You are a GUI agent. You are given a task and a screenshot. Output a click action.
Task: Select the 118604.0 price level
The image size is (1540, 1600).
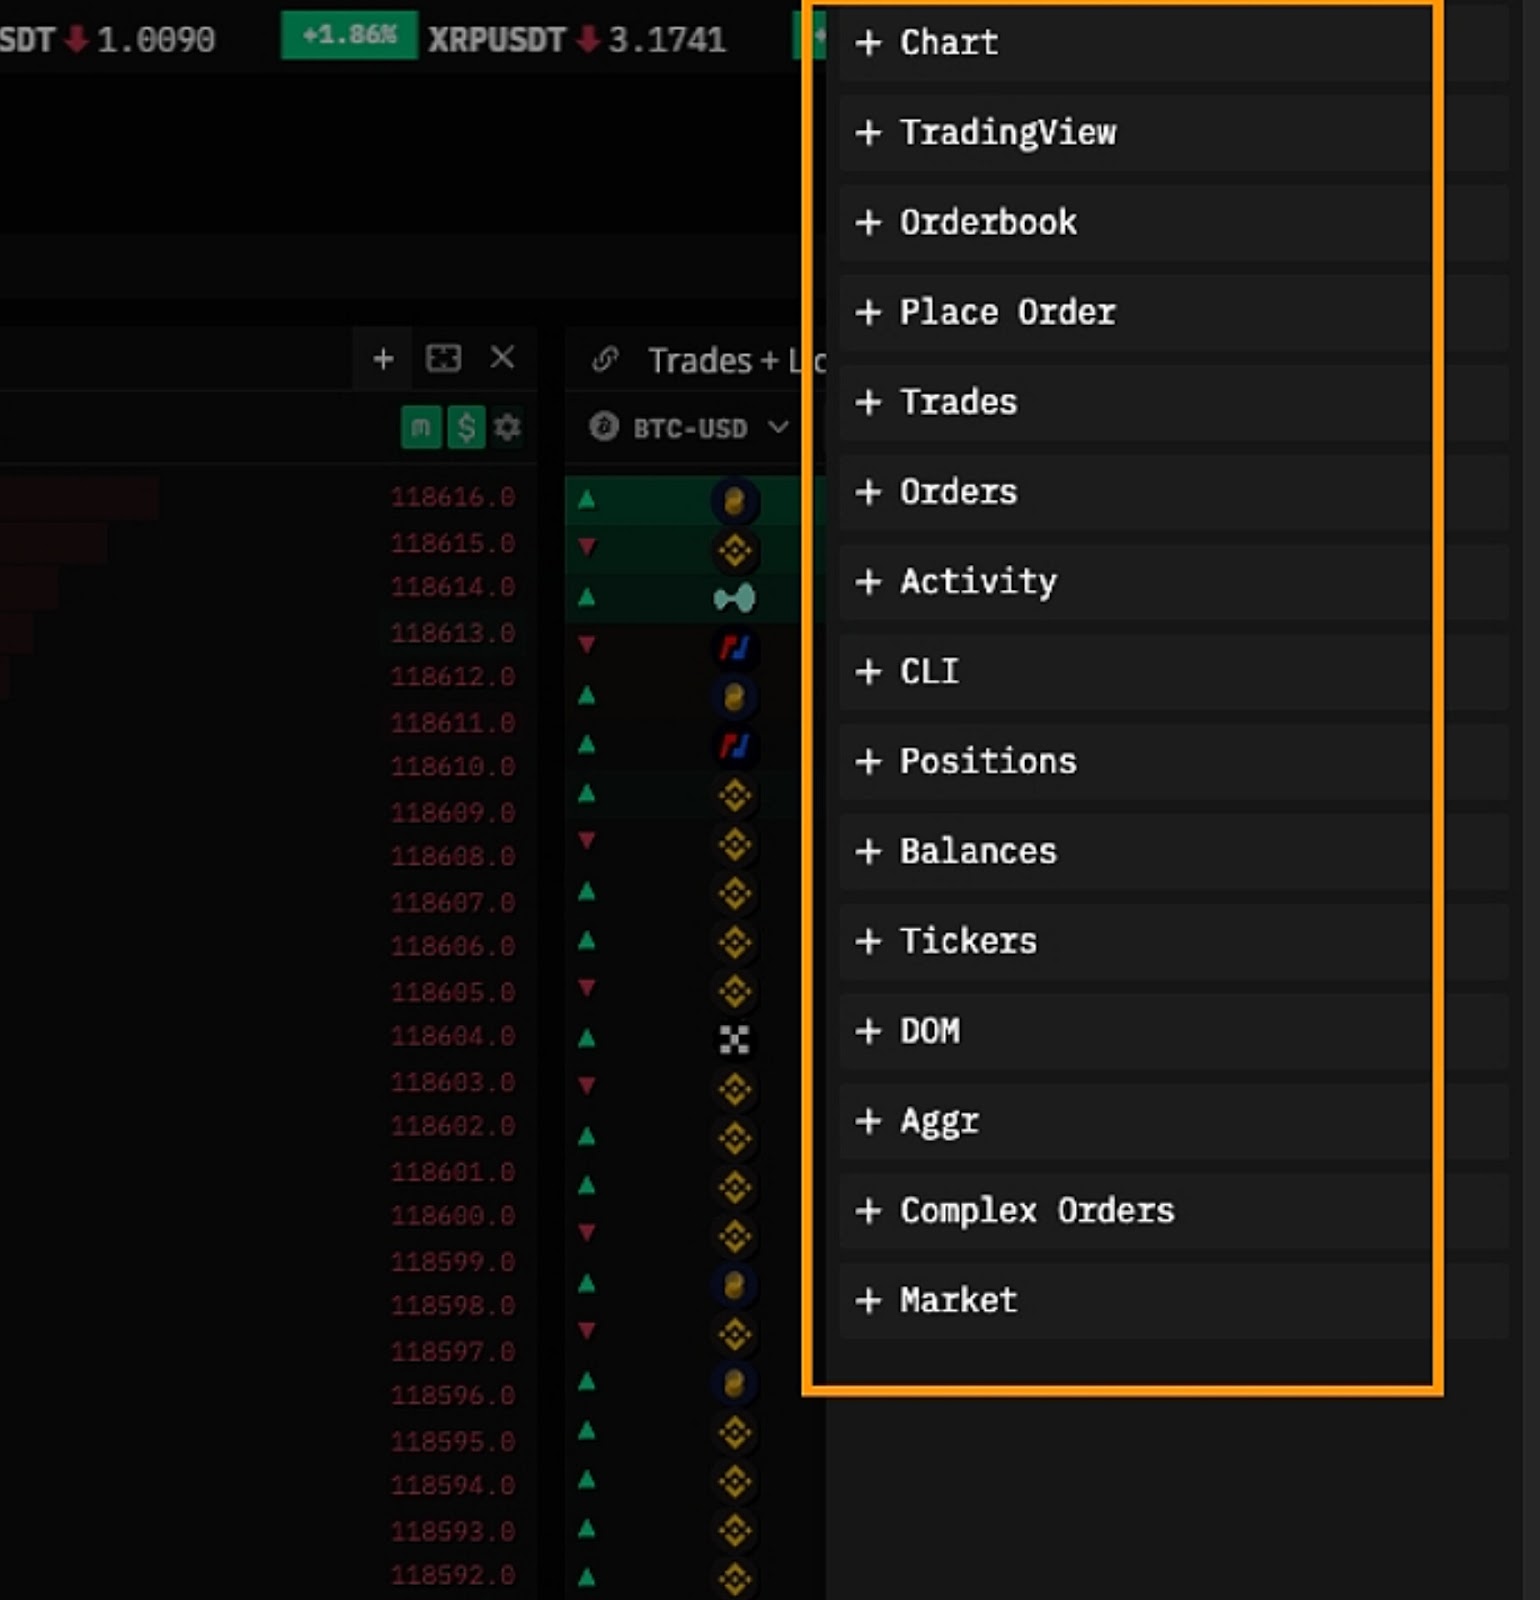tap(453, 1036)
